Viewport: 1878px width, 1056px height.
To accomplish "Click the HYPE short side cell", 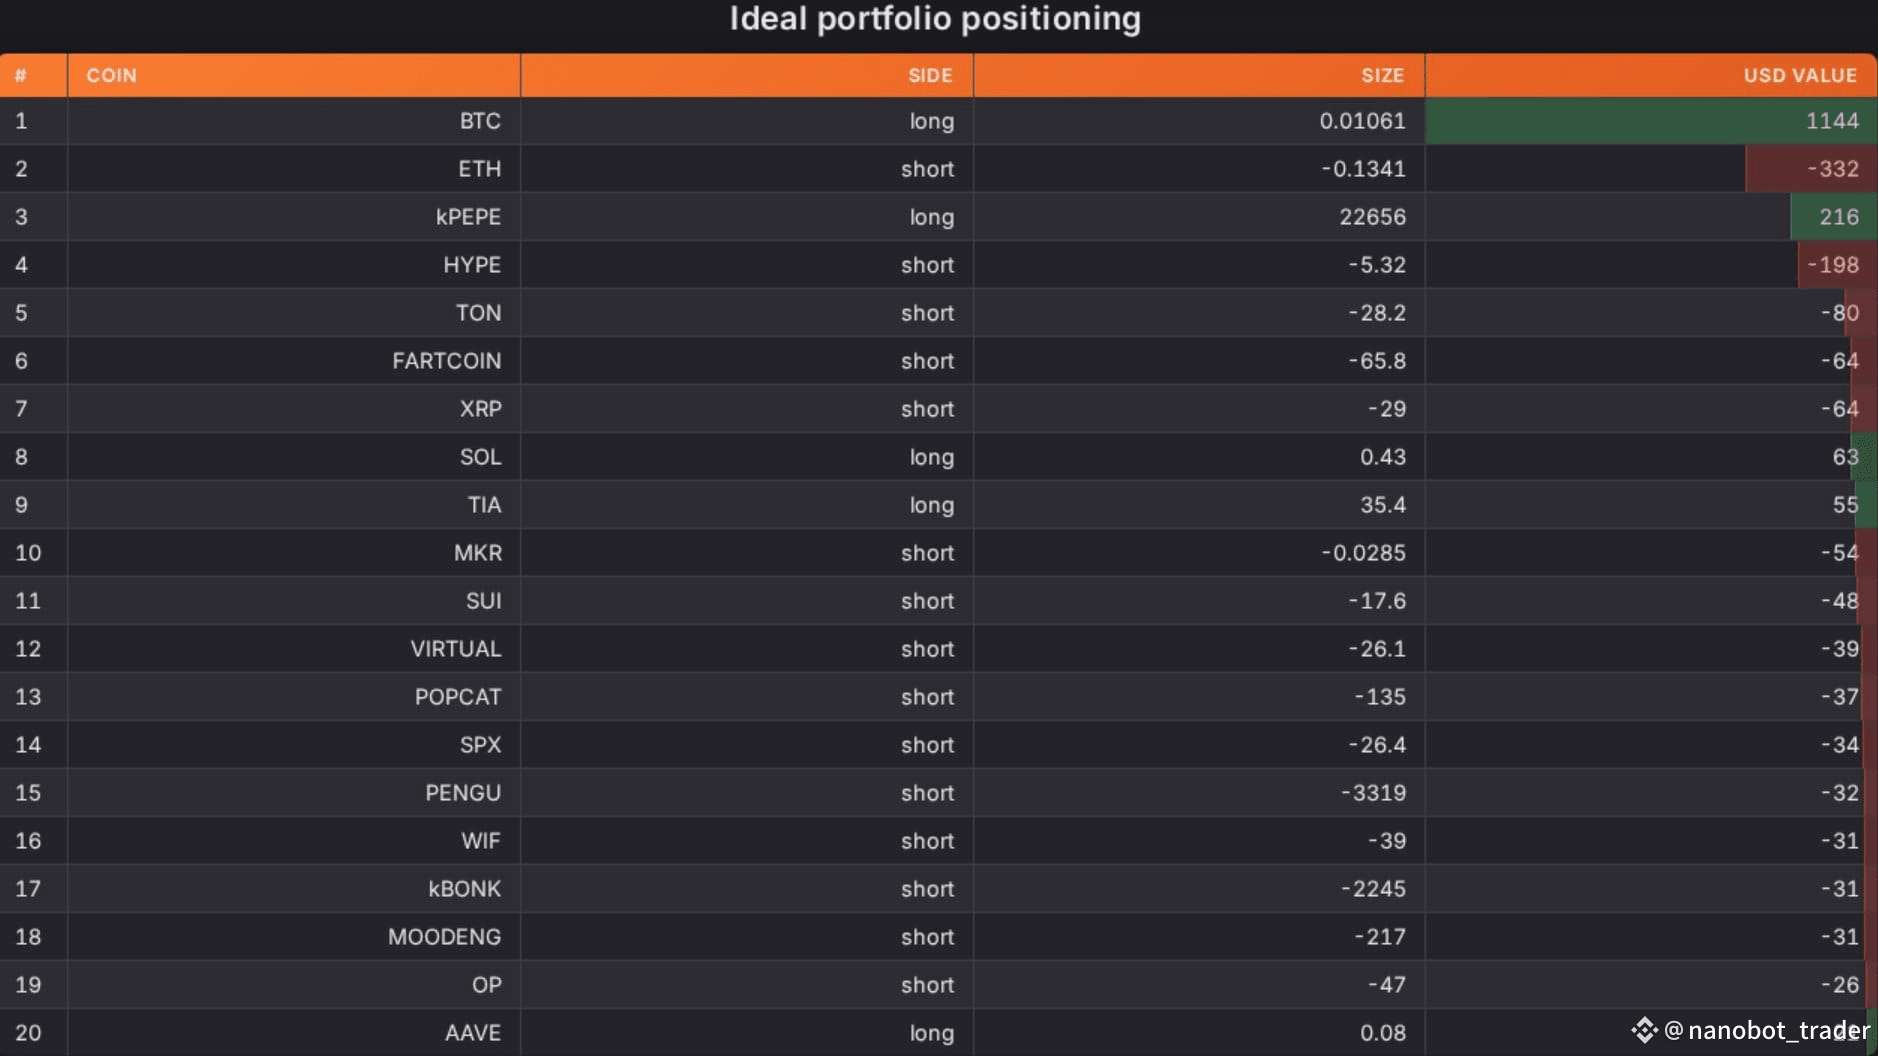I will (x=747, y=265).
